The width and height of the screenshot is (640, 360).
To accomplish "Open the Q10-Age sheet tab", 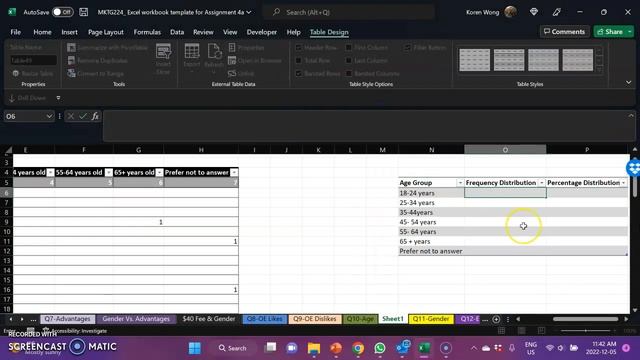I will point(360,319).
